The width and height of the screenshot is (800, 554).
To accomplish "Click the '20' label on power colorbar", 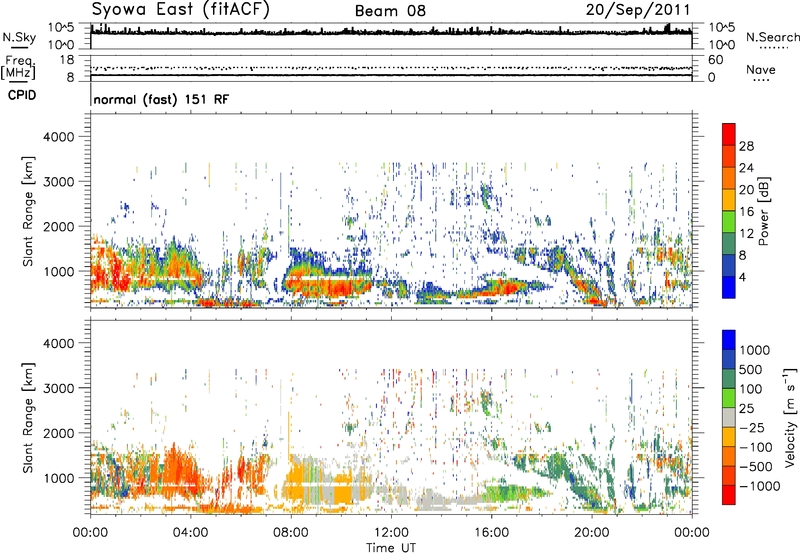I will point(746,190).
